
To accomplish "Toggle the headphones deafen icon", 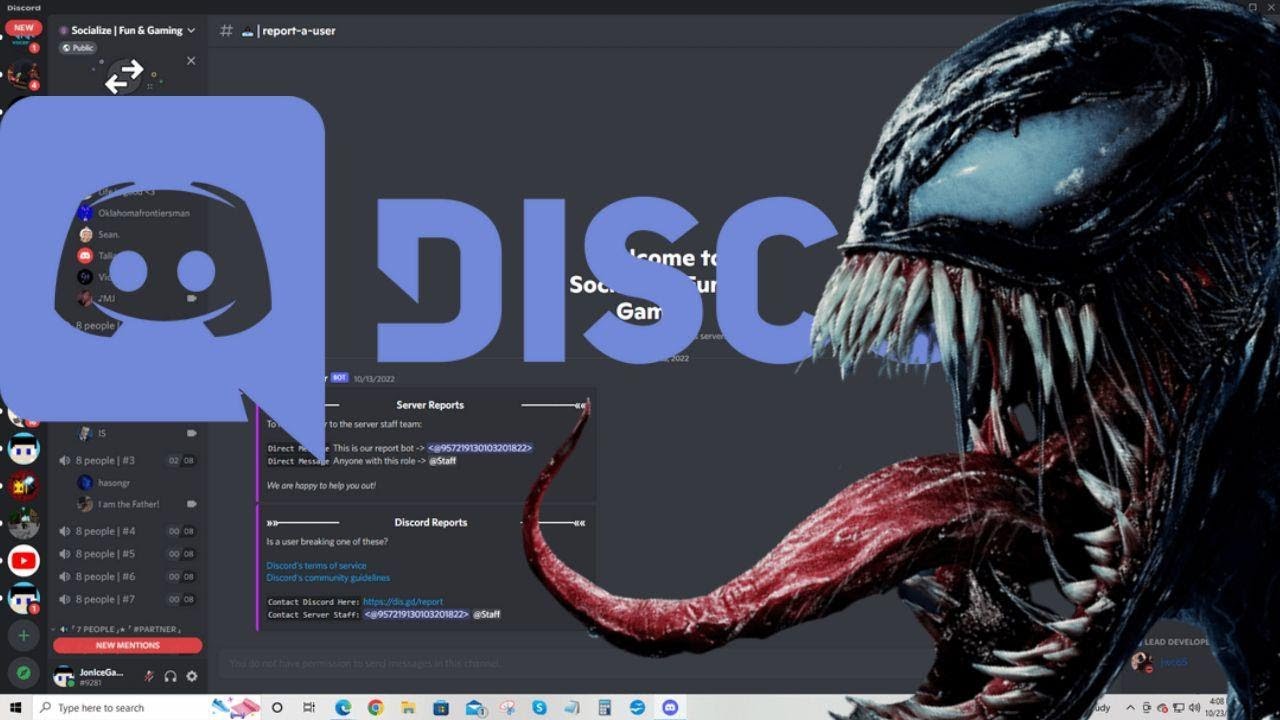I will click(170, 676).
